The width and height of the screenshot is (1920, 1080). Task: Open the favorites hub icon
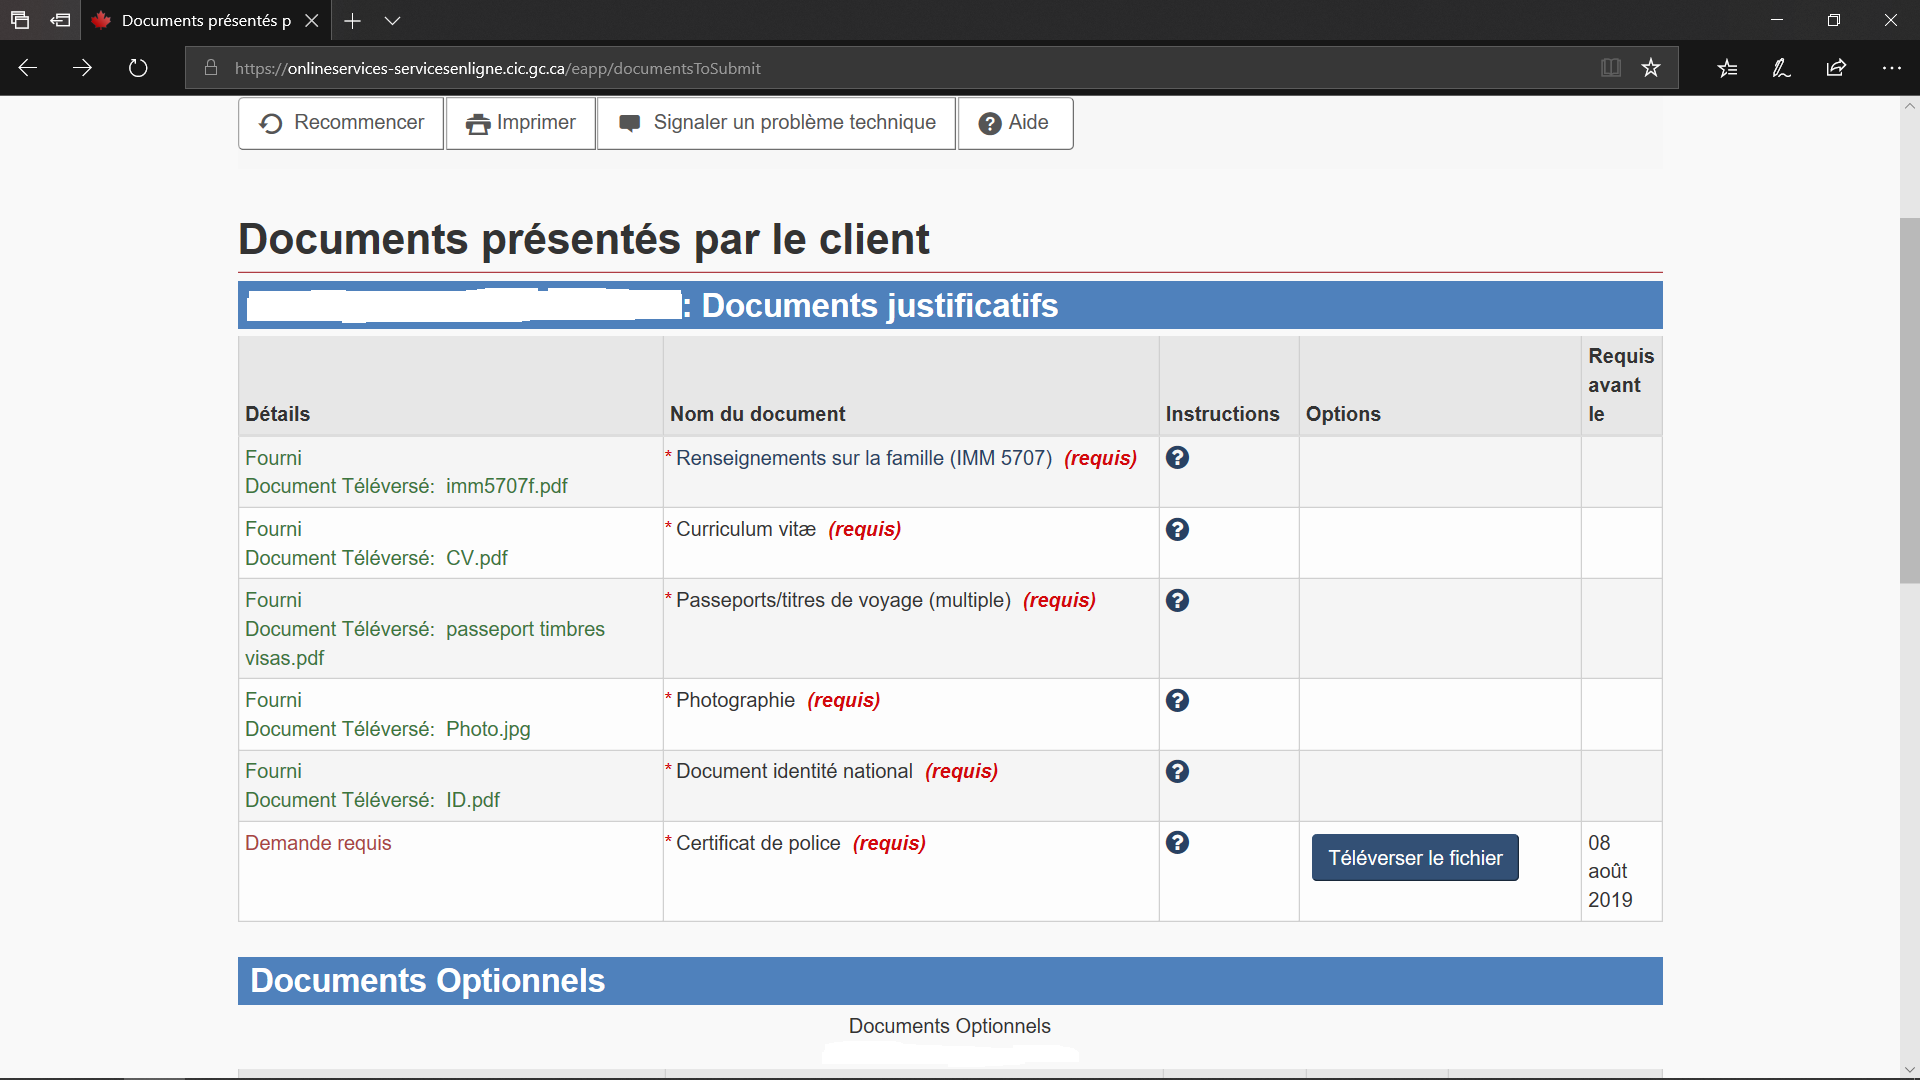pos(1727,68)
